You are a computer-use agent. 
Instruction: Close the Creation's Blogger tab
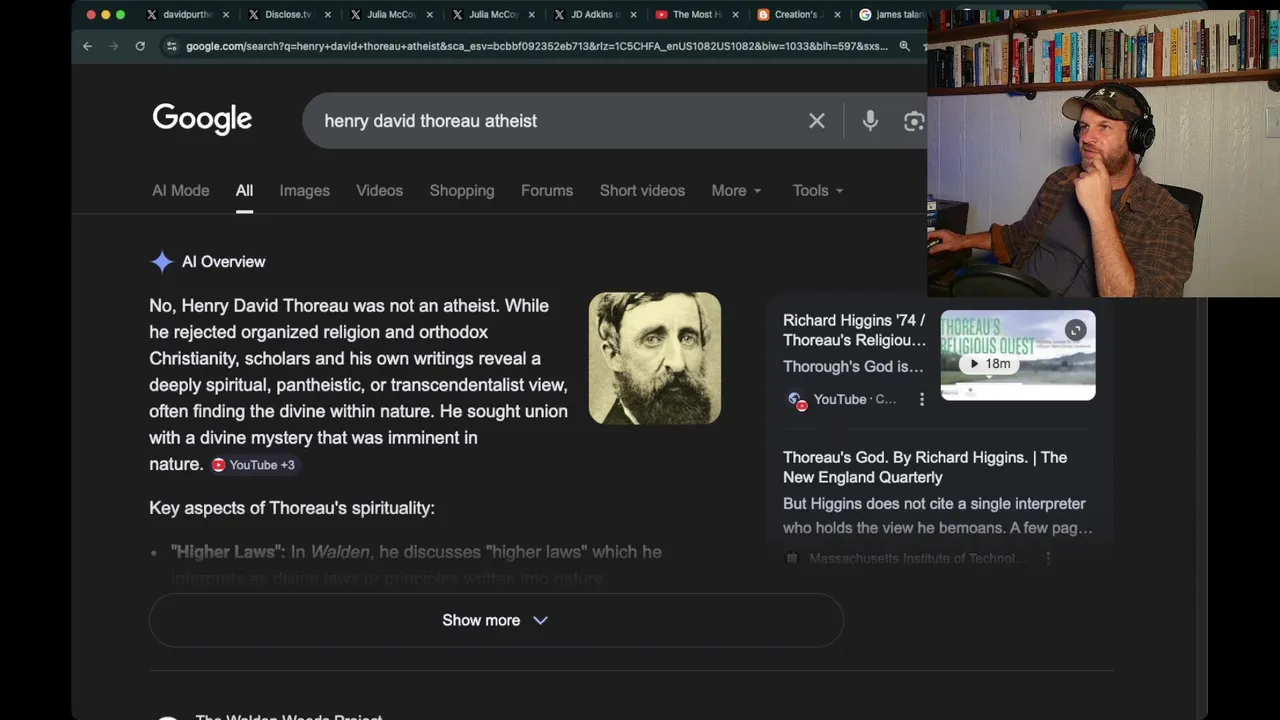click(x=837, y=15)
